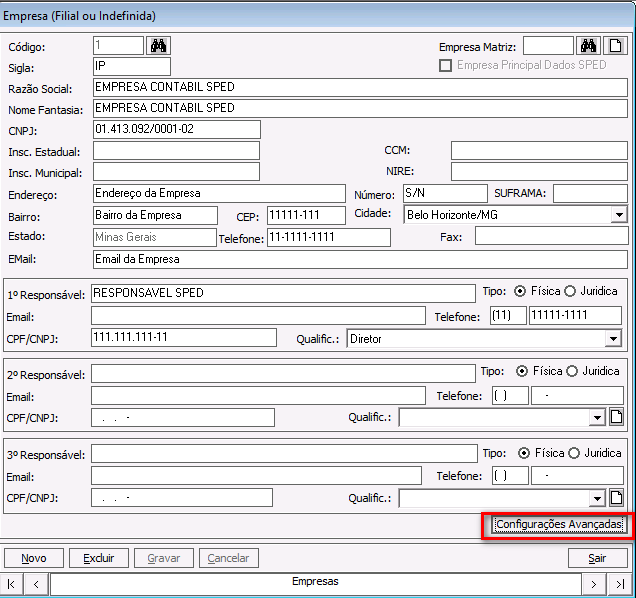Screen dimensions: 636x598
Task: Select Jurídica type for 1º Responsável
Action: click(572, 291)
